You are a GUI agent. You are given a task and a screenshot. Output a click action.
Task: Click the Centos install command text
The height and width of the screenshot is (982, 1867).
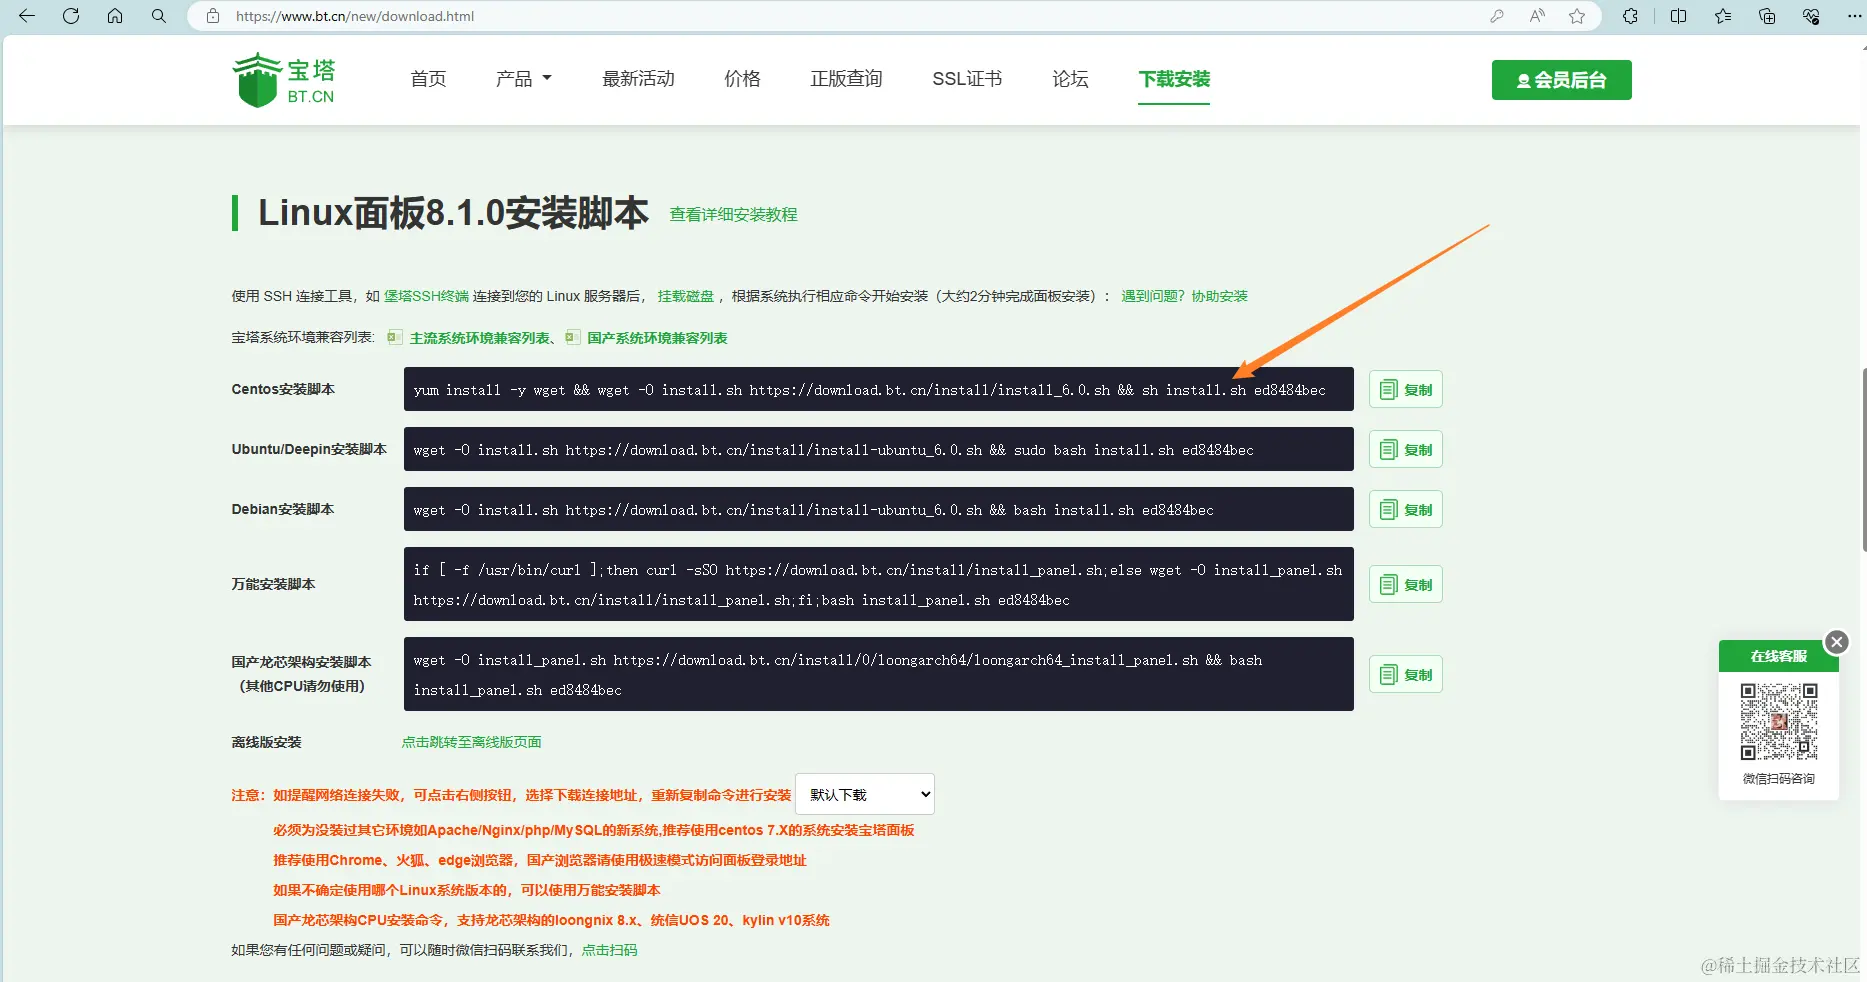(870, 390)
